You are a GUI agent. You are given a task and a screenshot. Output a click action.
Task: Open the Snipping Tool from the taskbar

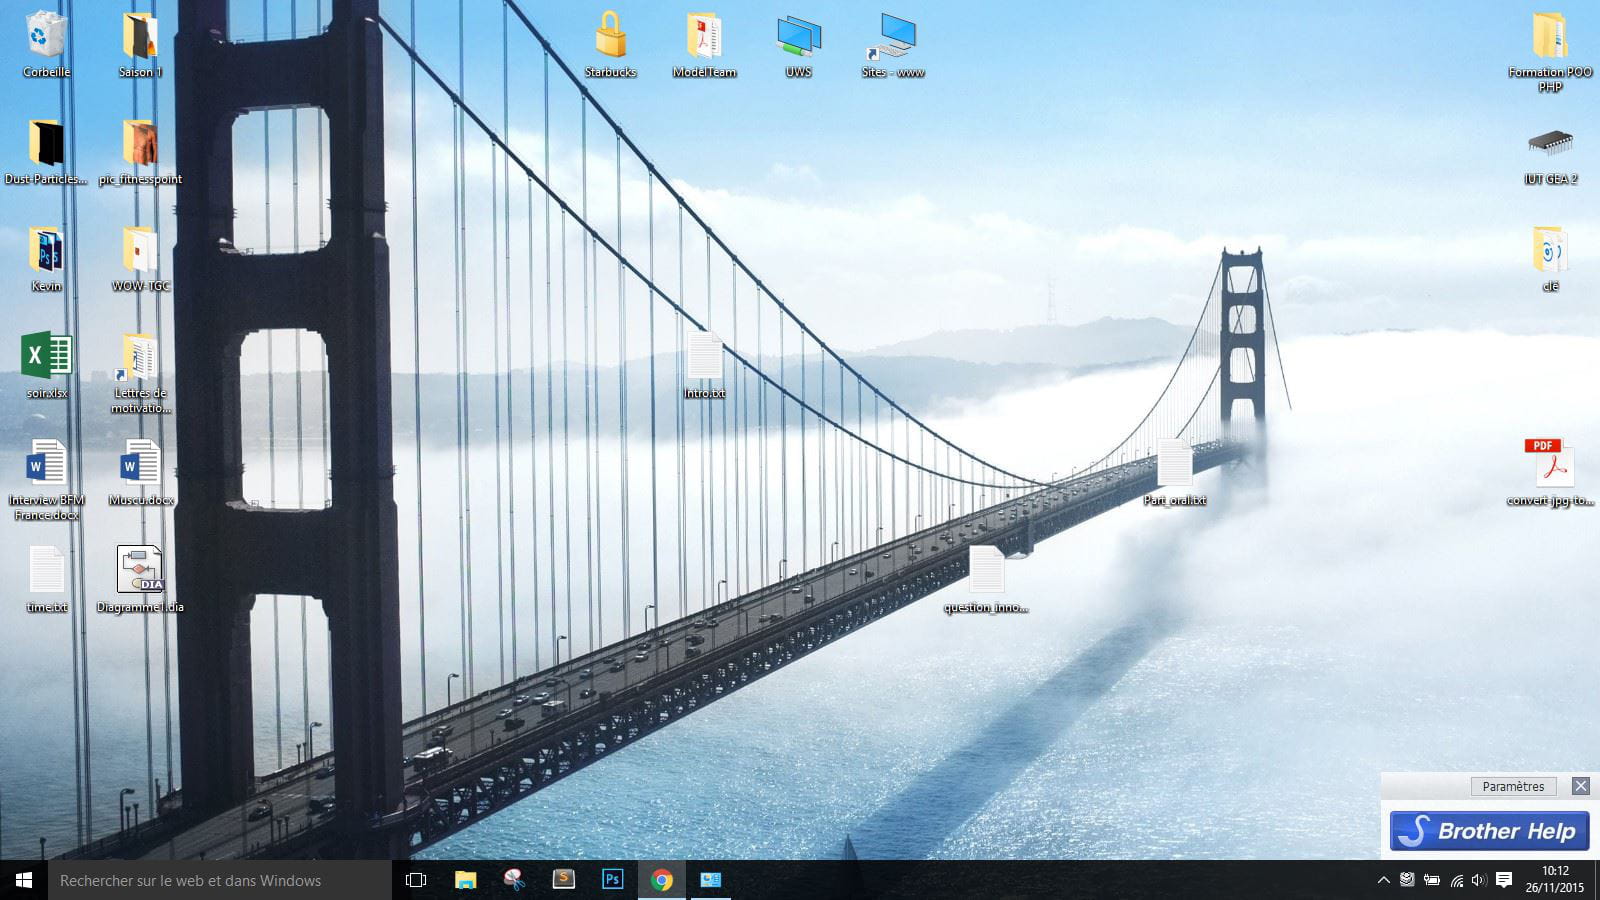514,880
